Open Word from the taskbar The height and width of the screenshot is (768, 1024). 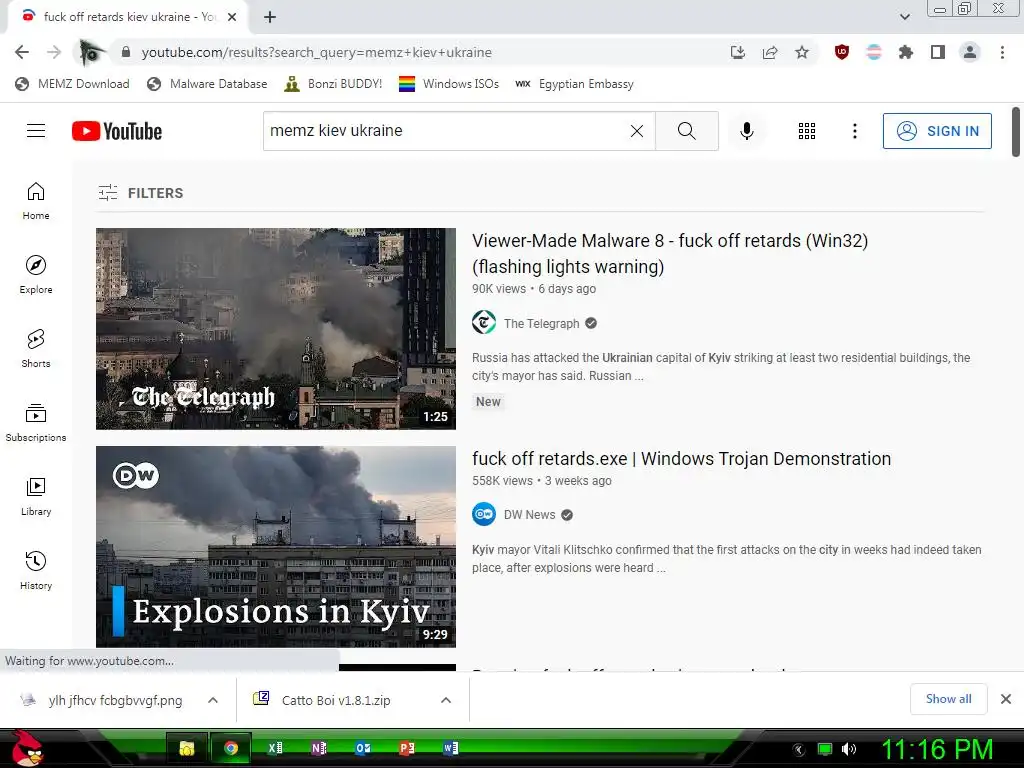pos(451,748)
